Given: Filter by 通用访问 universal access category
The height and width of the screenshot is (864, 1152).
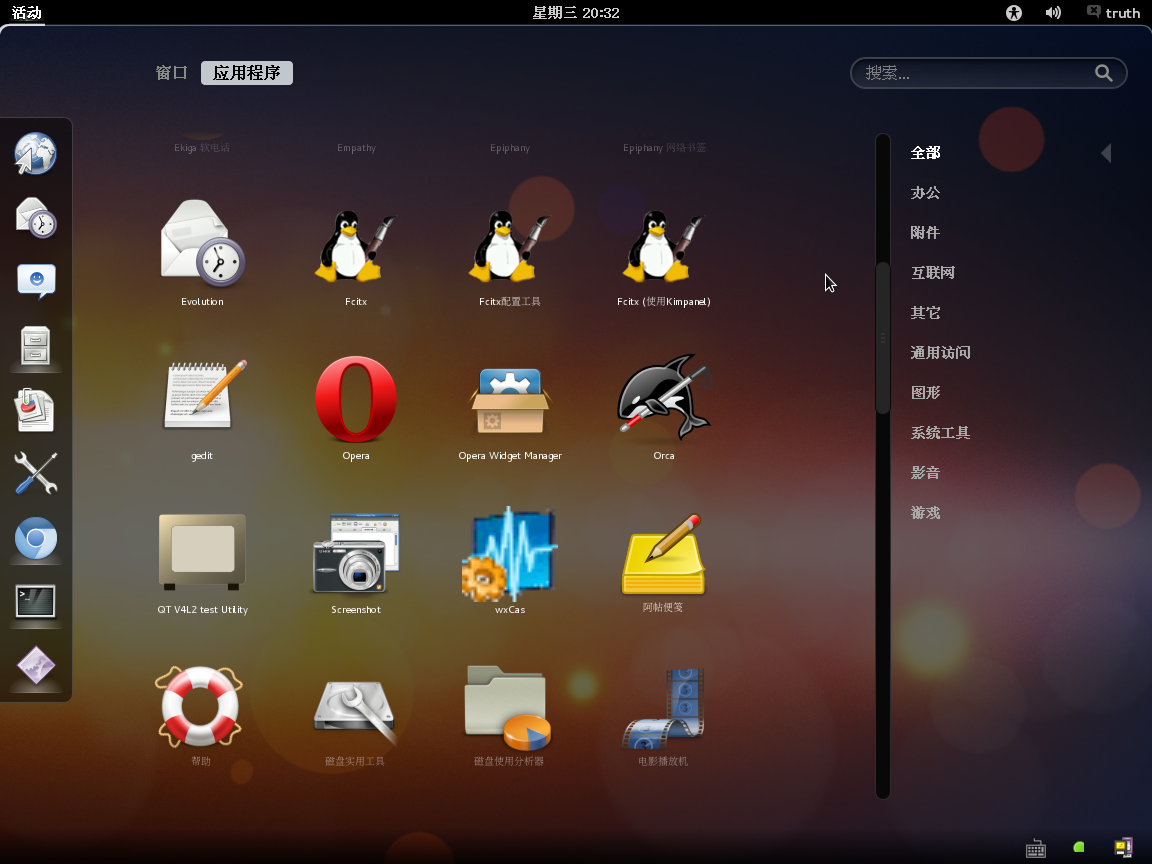Looking at the screenshot, I should [940, 353].
